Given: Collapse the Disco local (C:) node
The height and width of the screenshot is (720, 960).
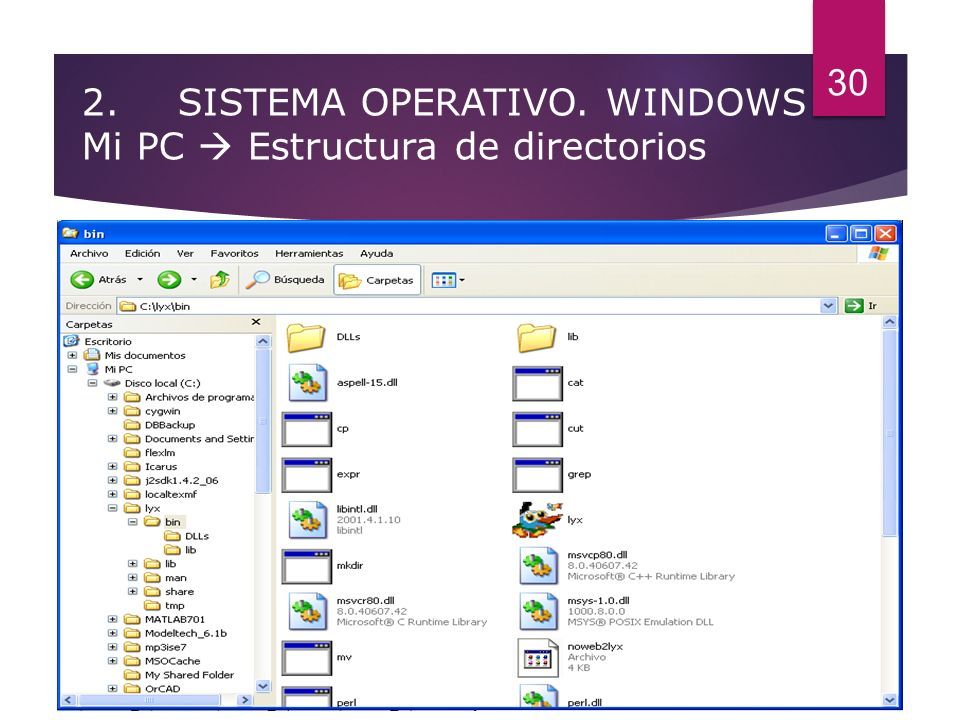Looking at the screenshot, I should pyautogui.click(x=92, y=383).
